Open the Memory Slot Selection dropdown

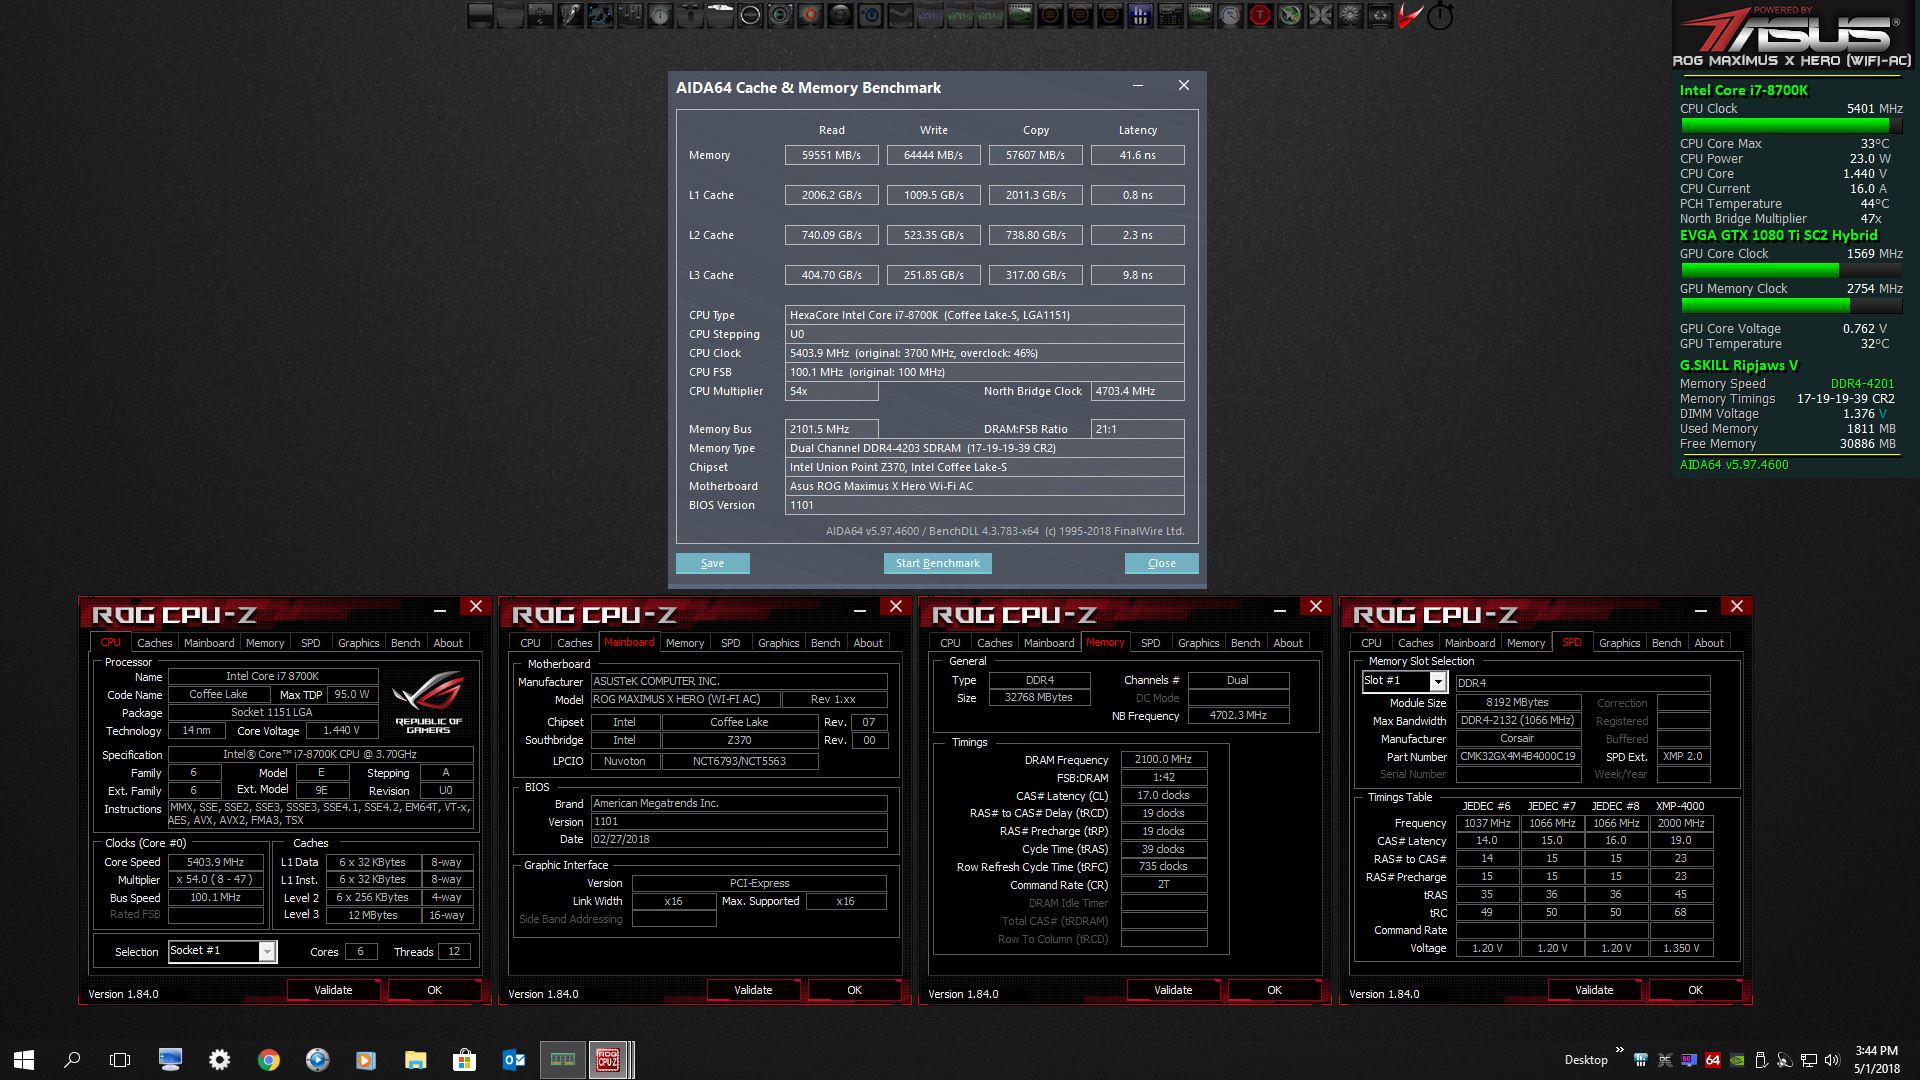click(x=1437, y=682)
